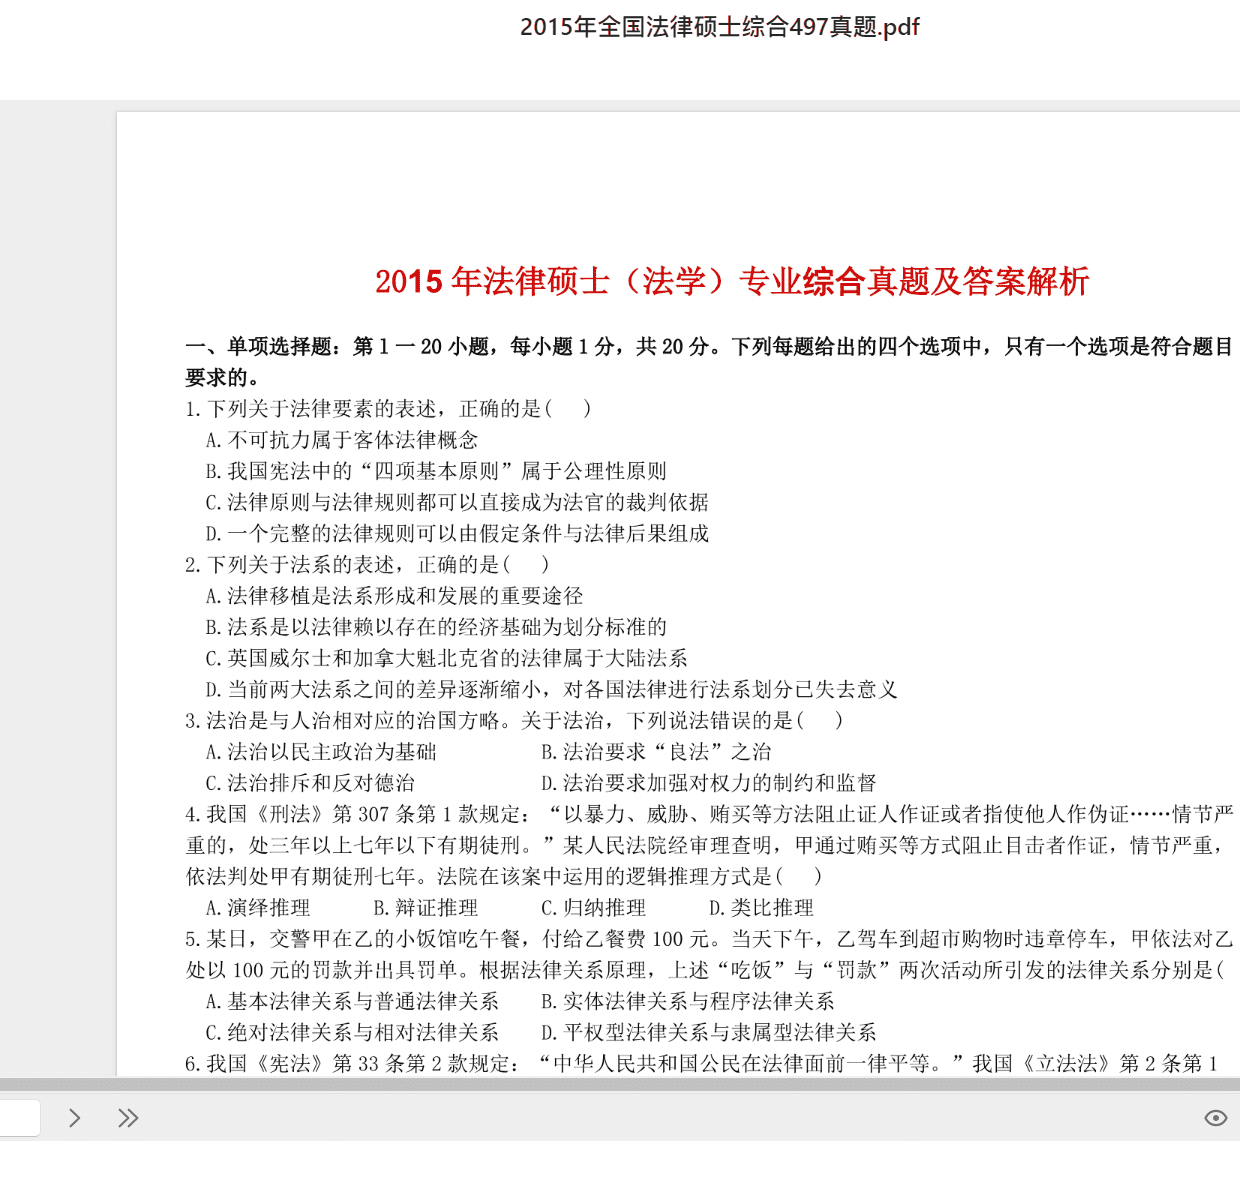
Task: Click line 依法判处甲有期徒刑七年
Action: [504, 876]
